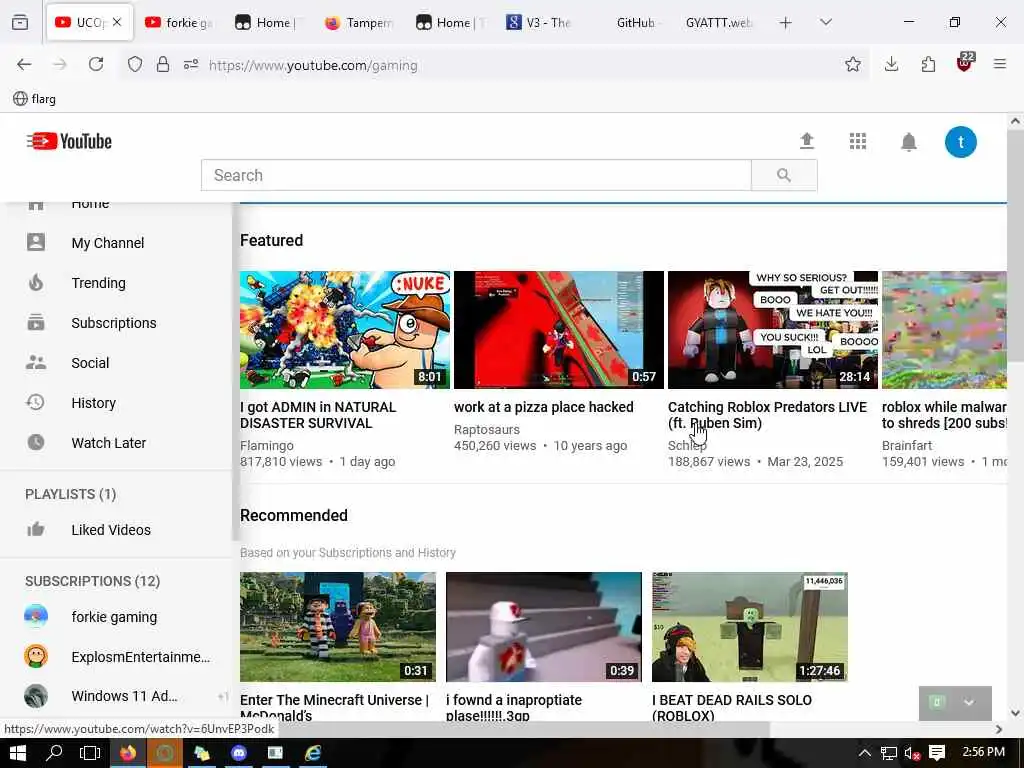This screenshot has height=768, width=1024.
Task: Open Task View on the taskbar
Action: [x=90, y=753]
